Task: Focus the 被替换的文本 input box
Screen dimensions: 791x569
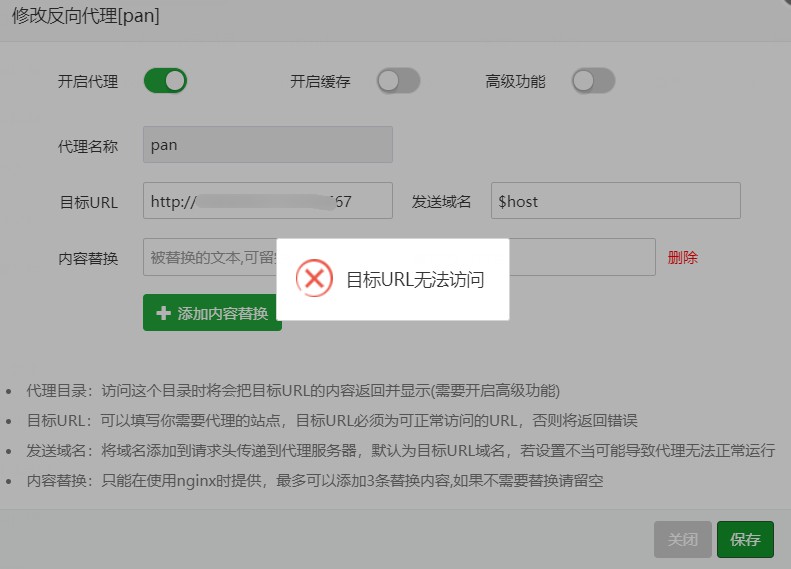Action: (x=210, y=257)
